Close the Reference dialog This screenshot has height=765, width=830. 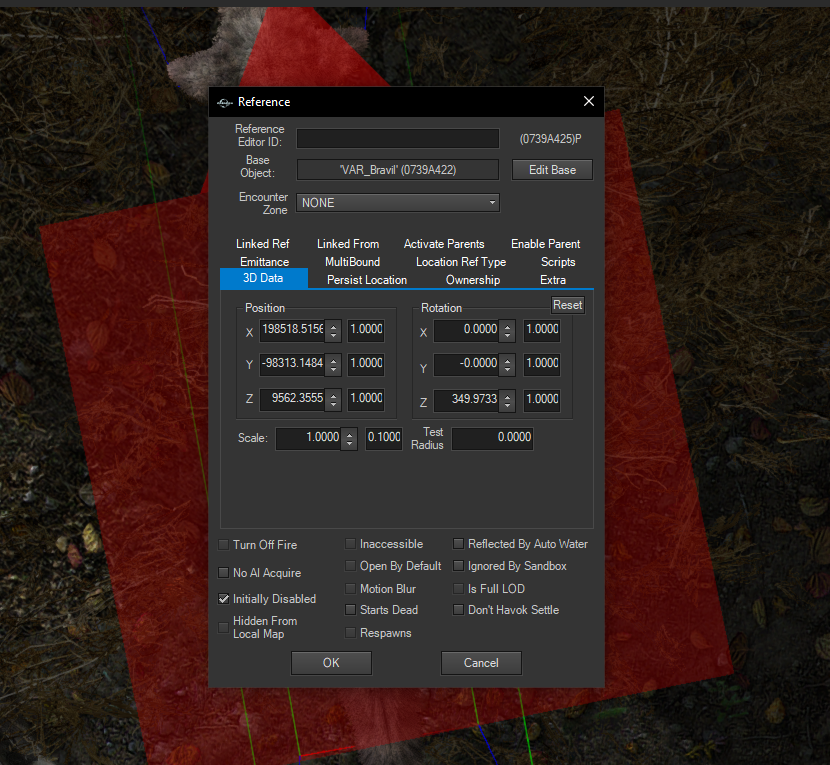click(x=589, y=101)
